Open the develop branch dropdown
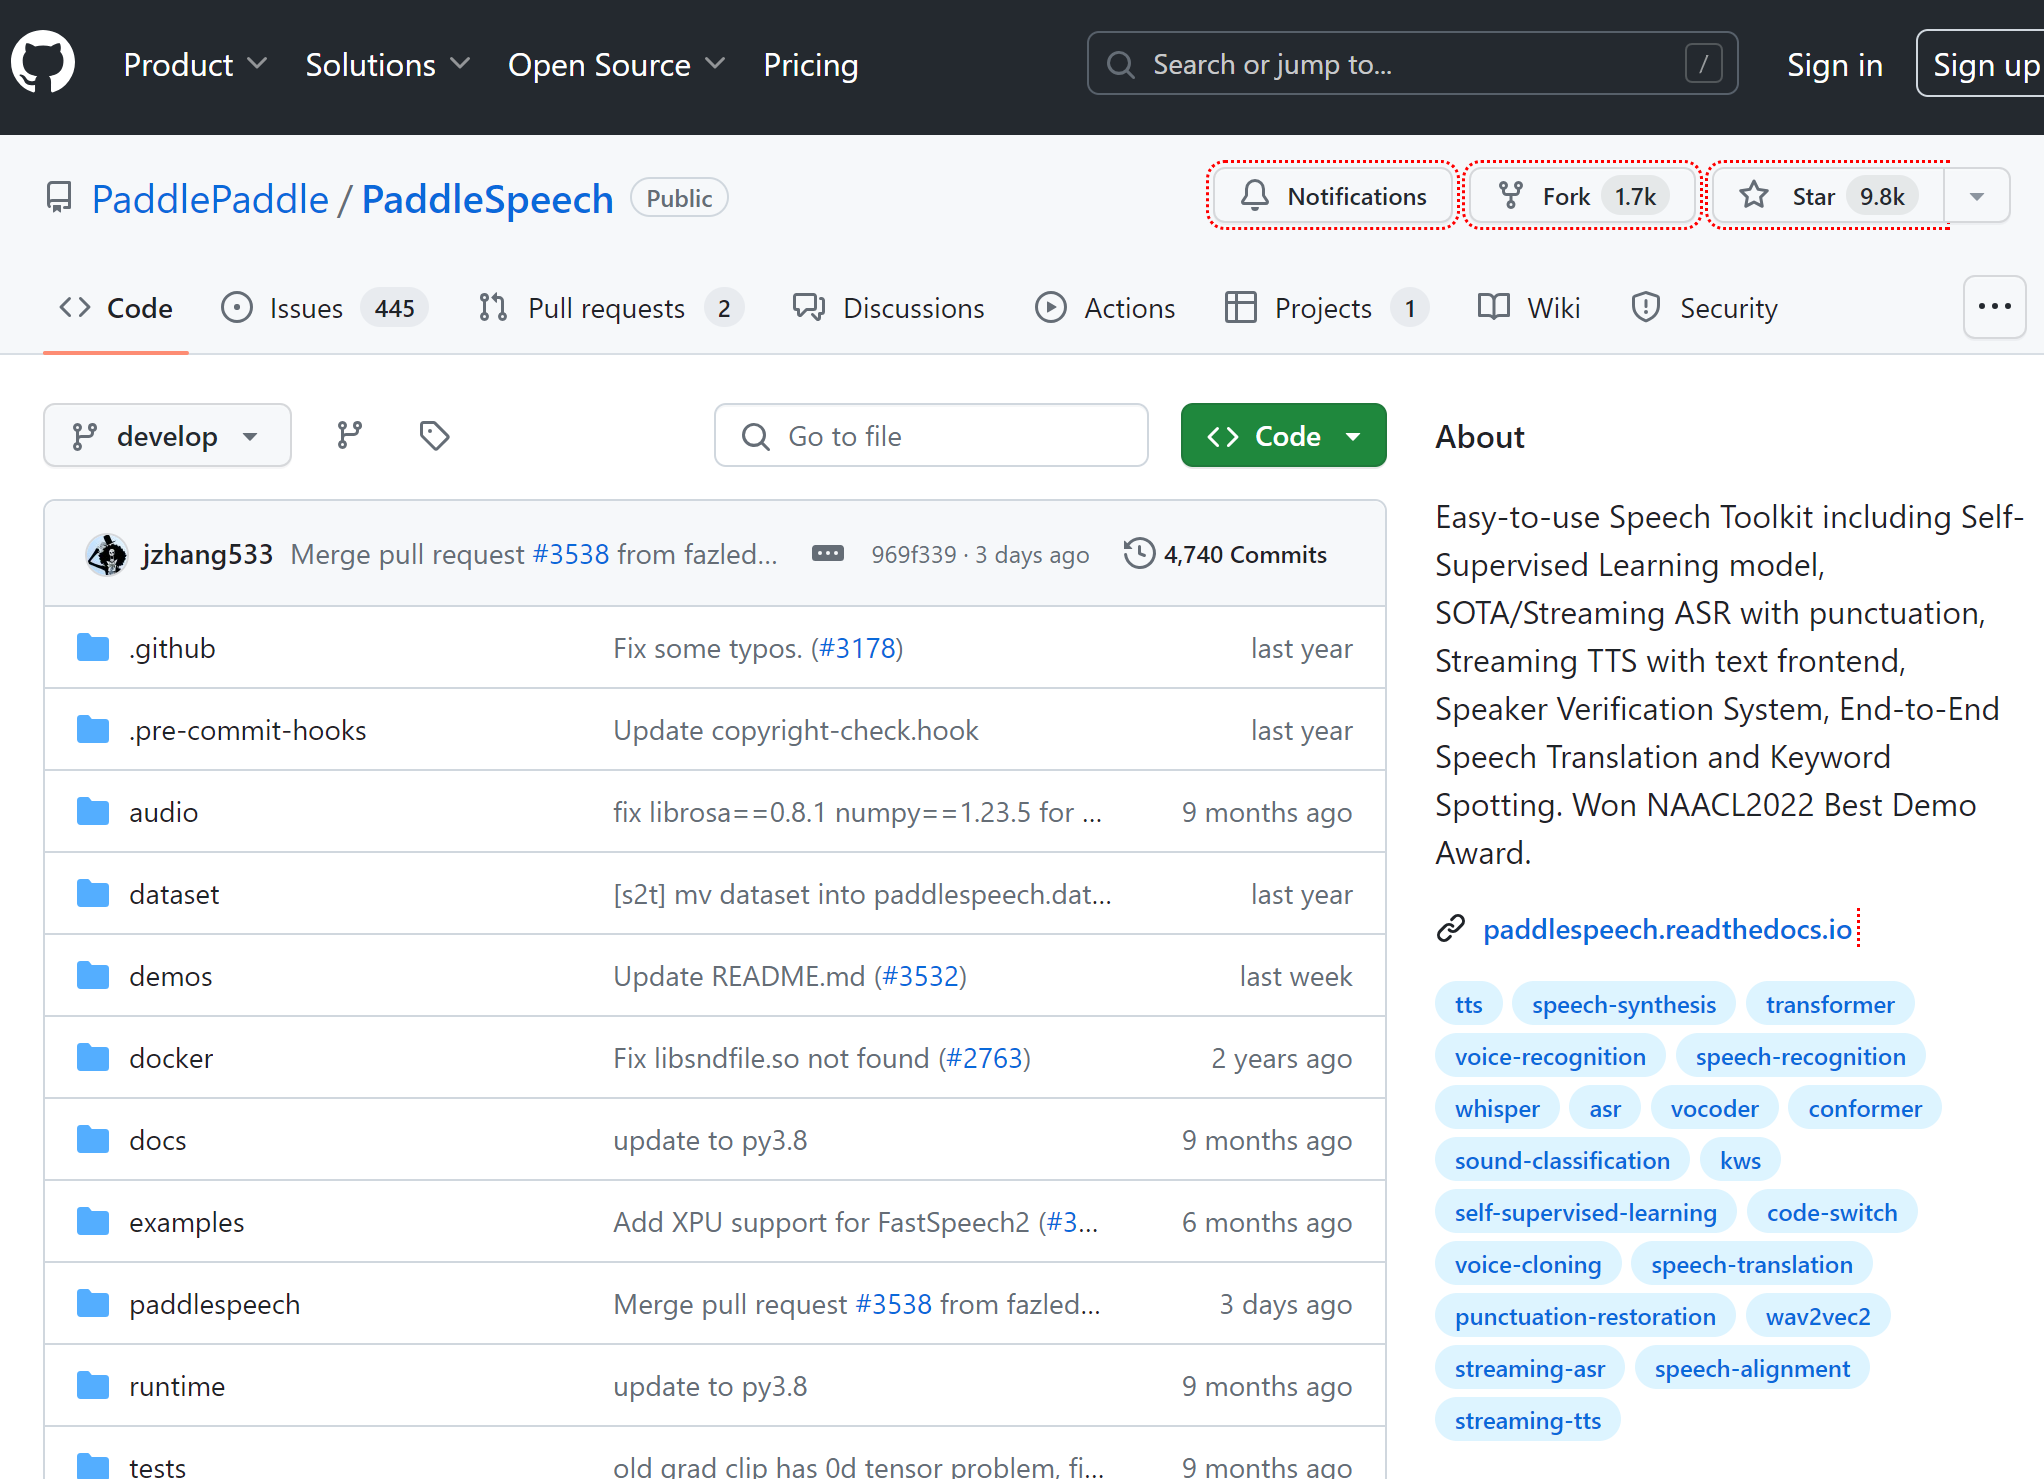Screen dimensions: 2044x1479 click(167, 436)
